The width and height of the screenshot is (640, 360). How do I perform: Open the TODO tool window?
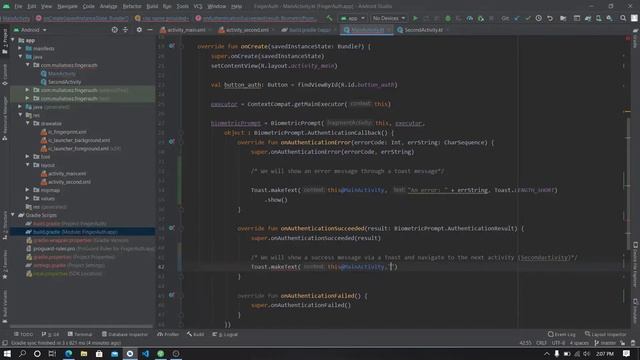pyautogui.click(x=24, y=334)
